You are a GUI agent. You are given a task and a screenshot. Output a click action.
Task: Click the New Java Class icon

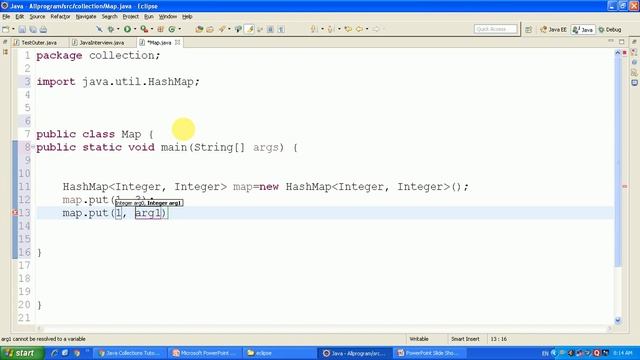pyautogui.click(x=172, y=29)
